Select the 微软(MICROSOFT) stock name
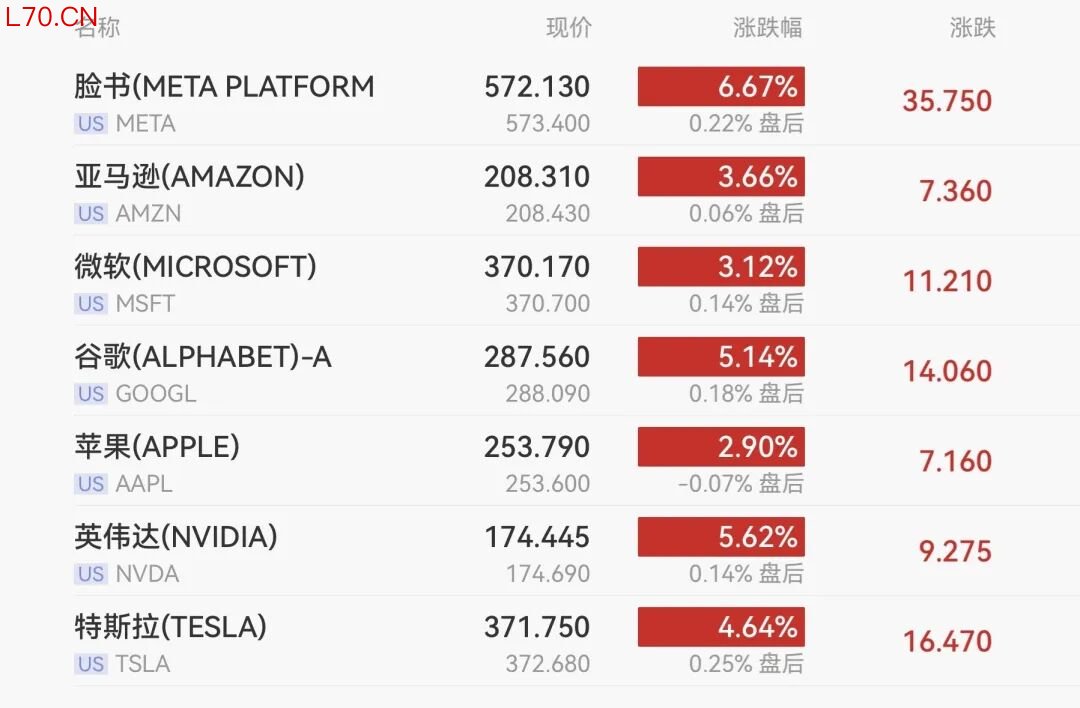Image resolution: width=1080 pixels, height=708 pixels. (x=195, y=267)
